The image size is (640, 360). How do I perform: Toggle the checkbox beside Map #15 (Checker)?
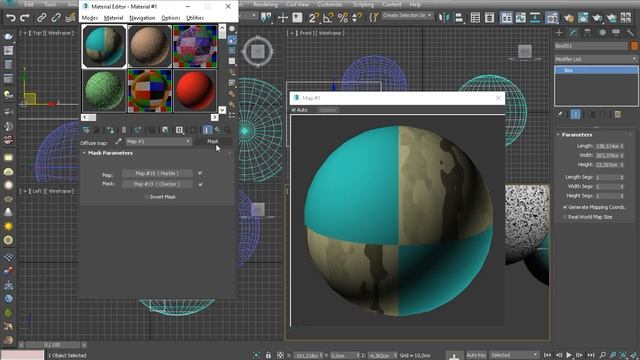200,184
